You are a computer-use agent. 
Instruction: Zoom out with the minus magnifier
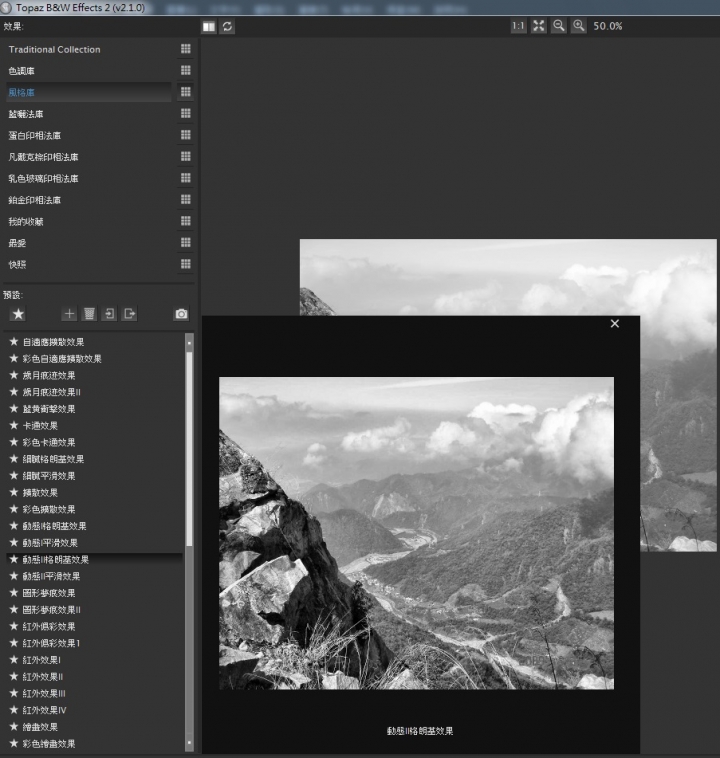click(x=558, y=26)
